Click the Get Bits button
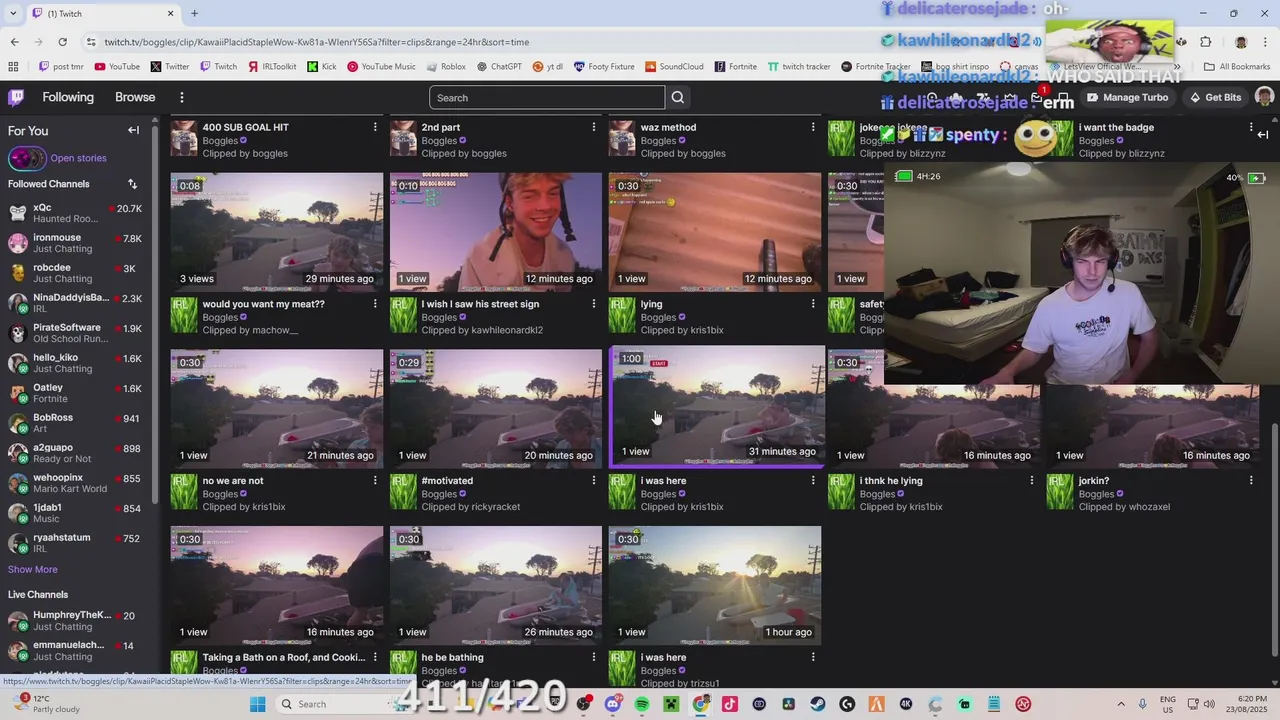 click(x=1215, y=97)
